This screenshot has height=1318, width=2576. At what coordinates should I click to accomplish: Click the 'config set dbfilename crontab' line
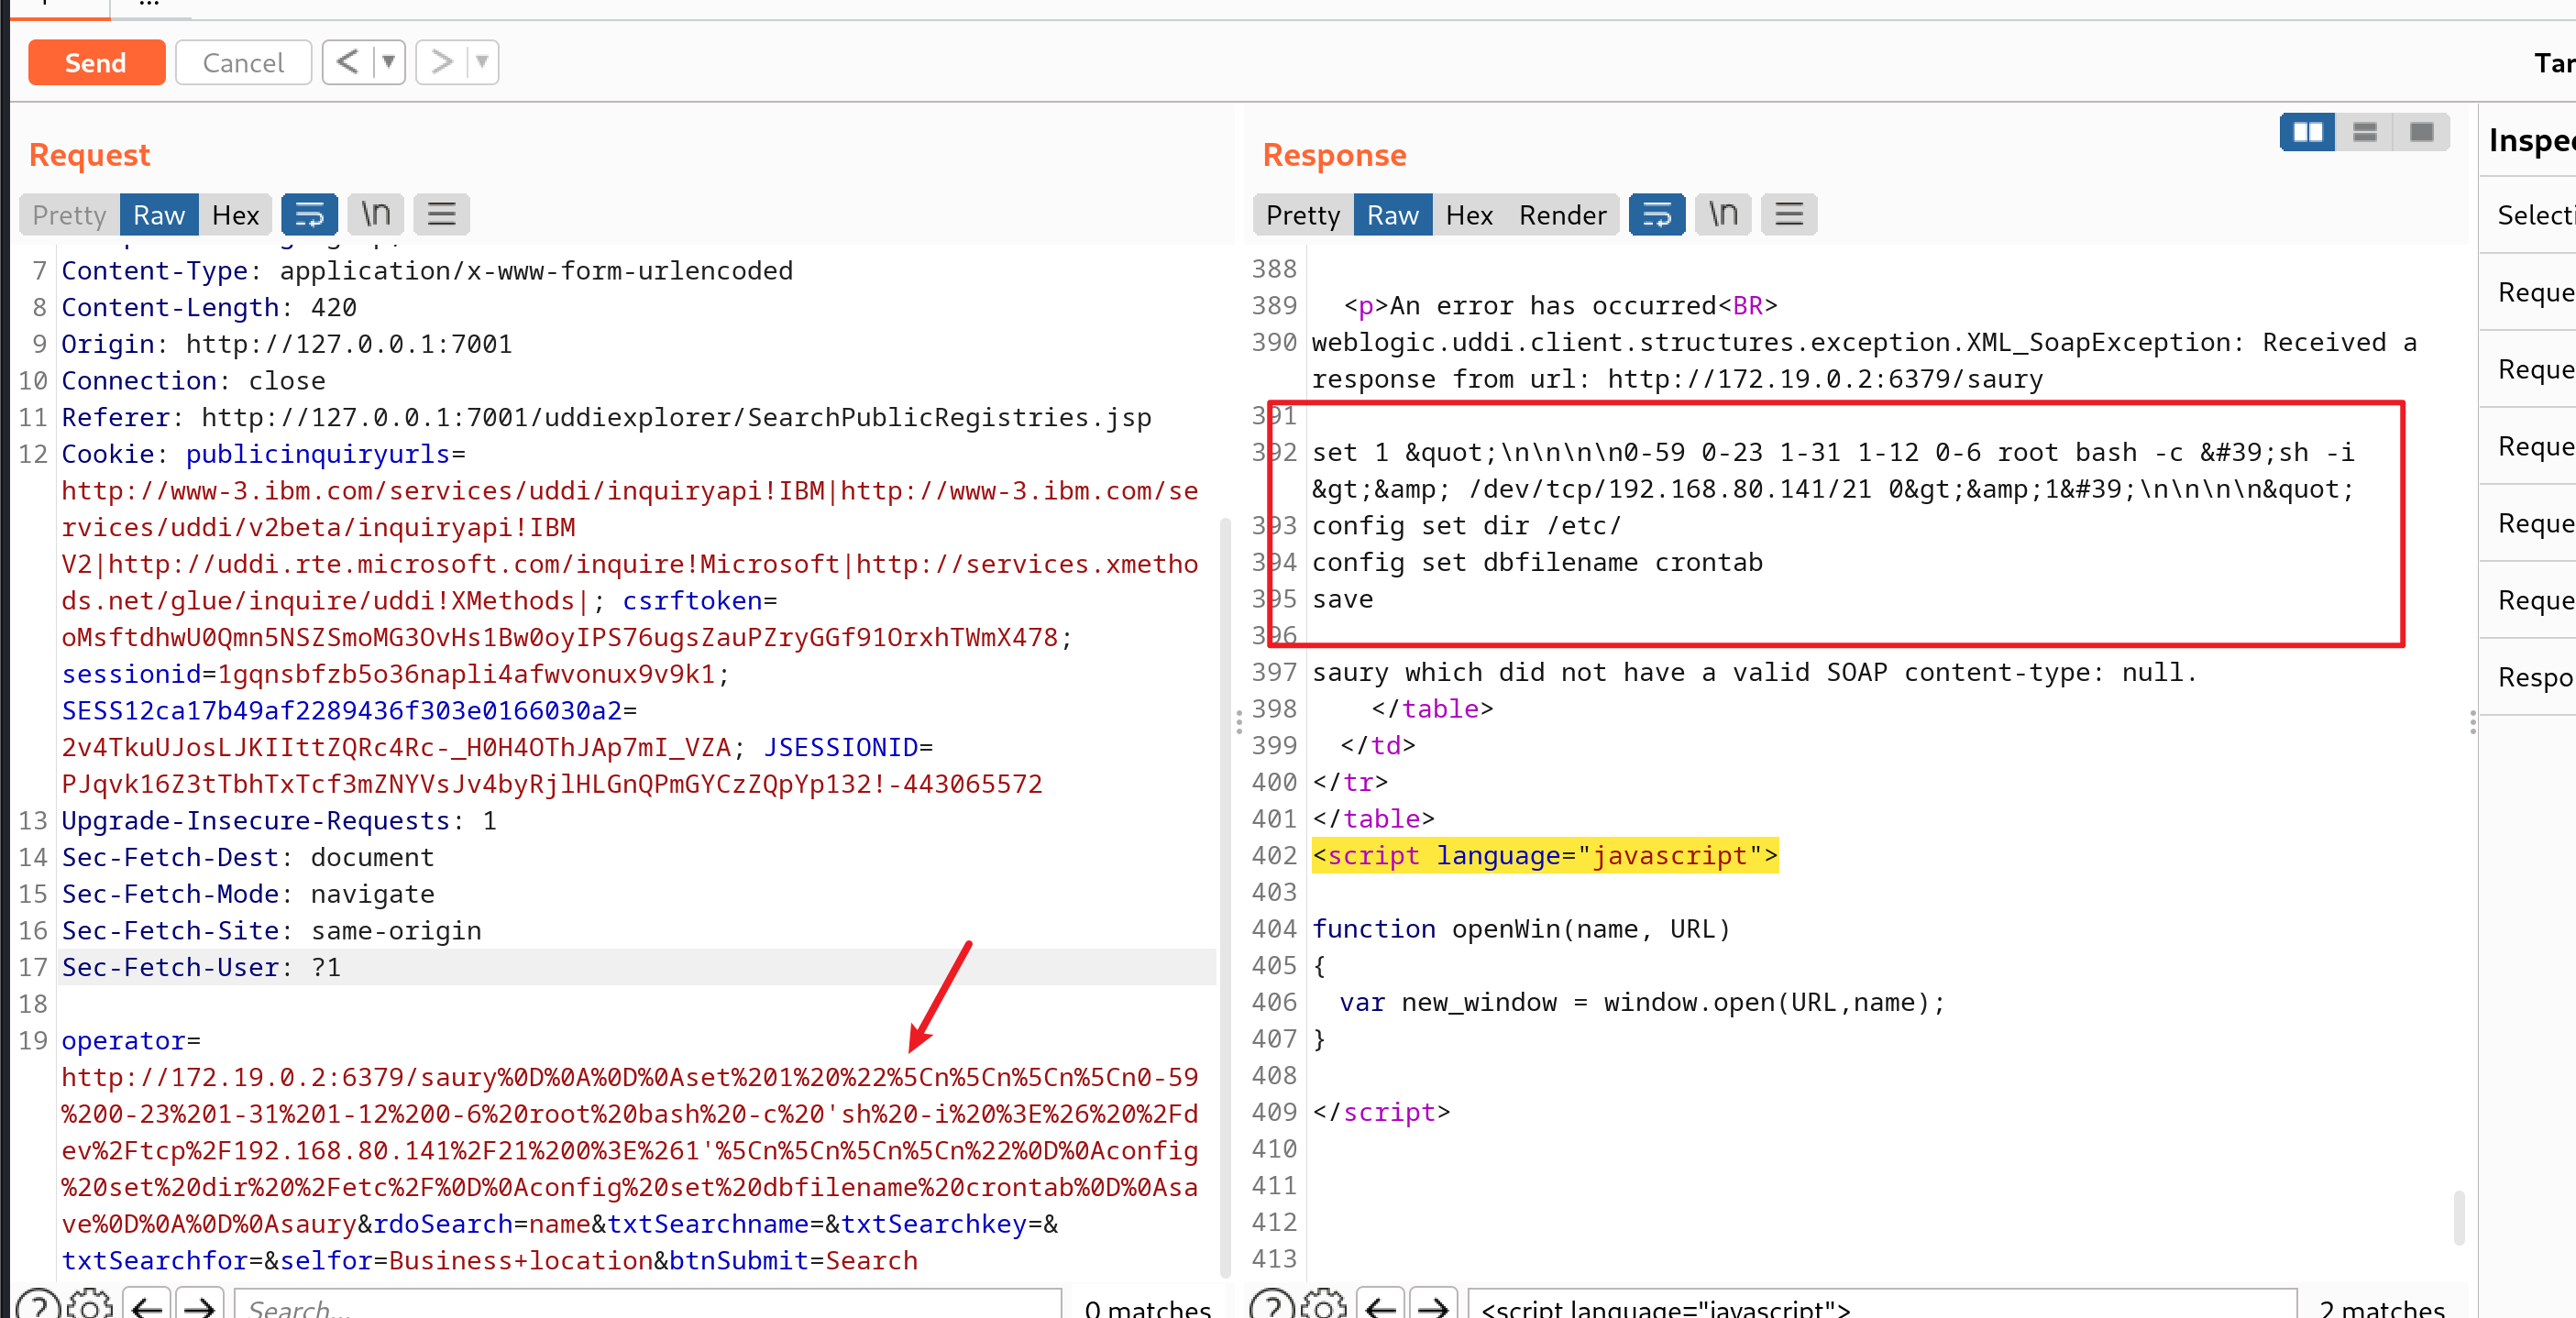1537,562
